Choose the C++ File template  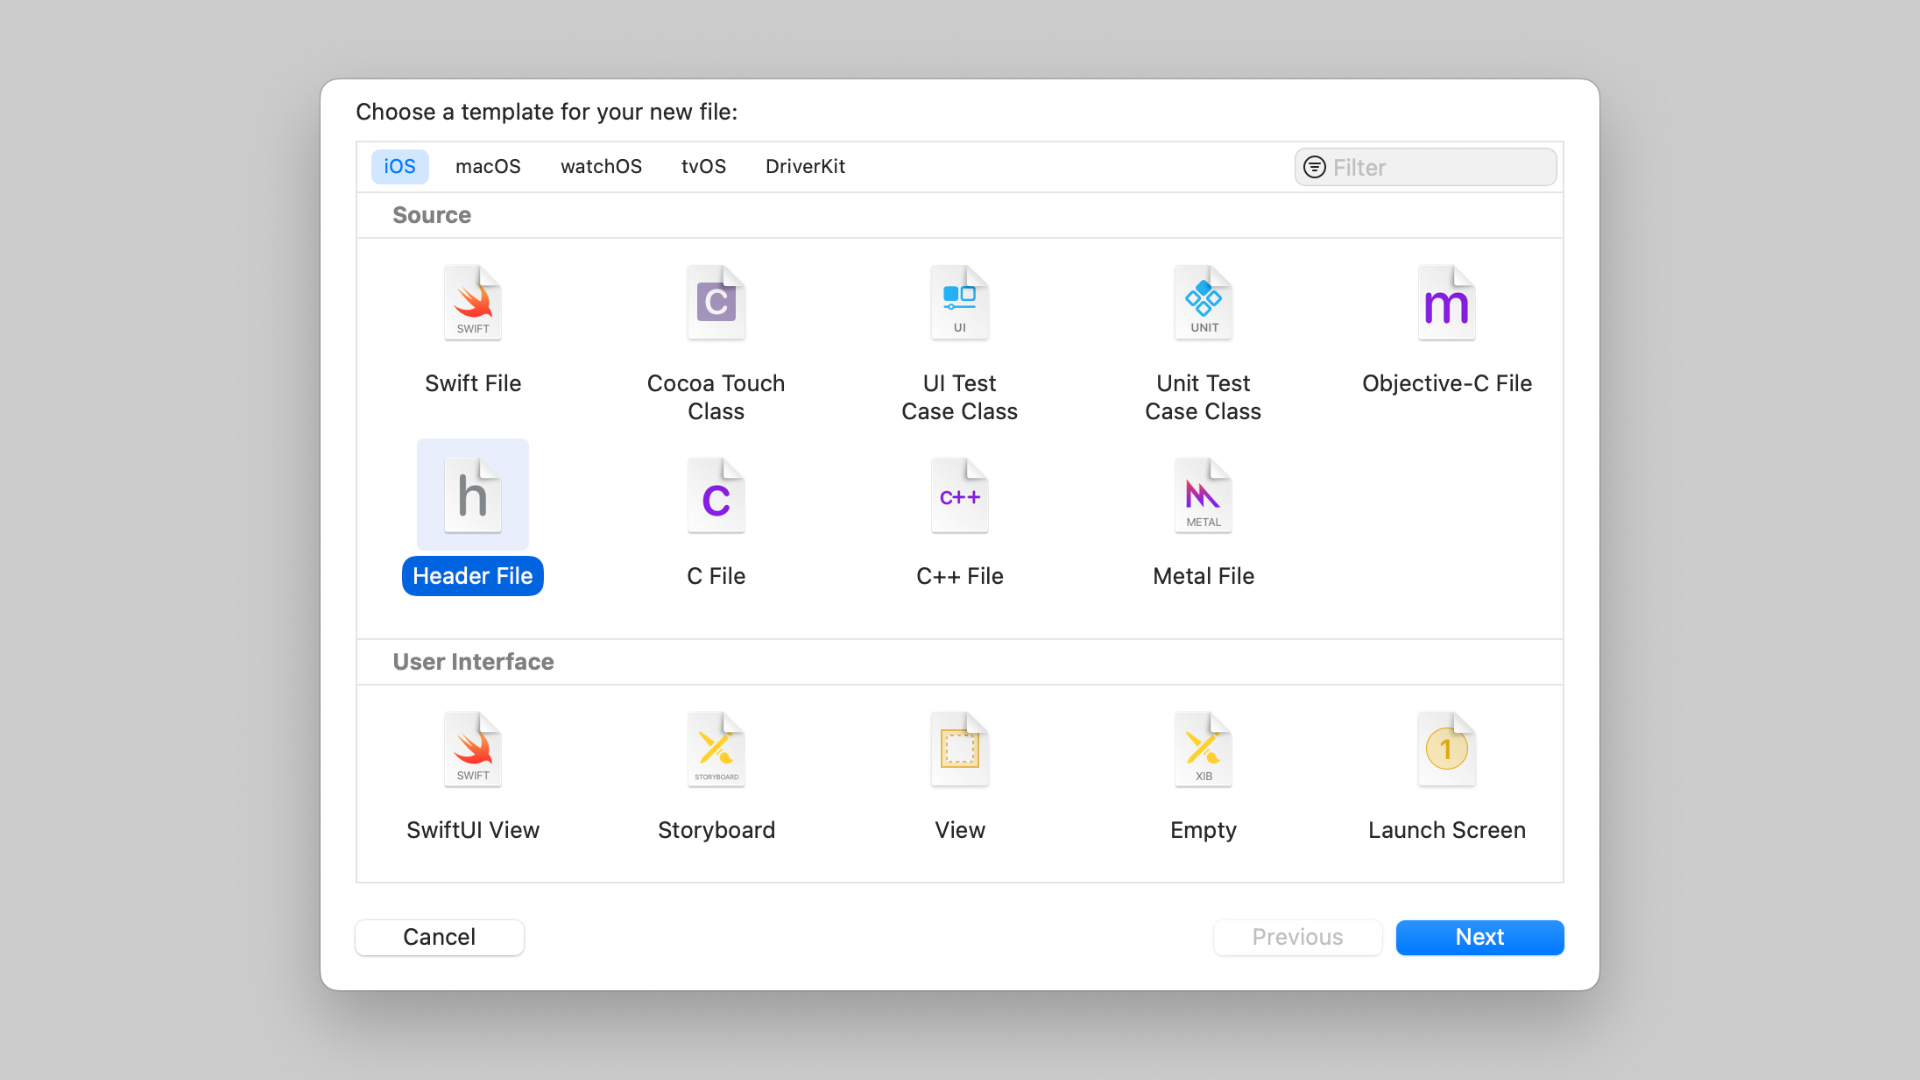pos(959,496)
